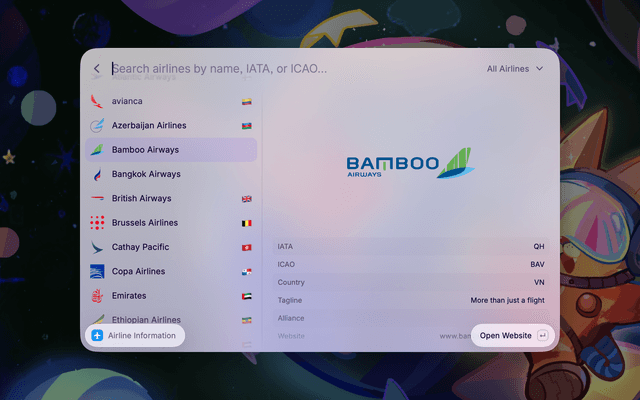Select Ethiopian Airlines in the list

pyautogui.click(x=146, y=320)
